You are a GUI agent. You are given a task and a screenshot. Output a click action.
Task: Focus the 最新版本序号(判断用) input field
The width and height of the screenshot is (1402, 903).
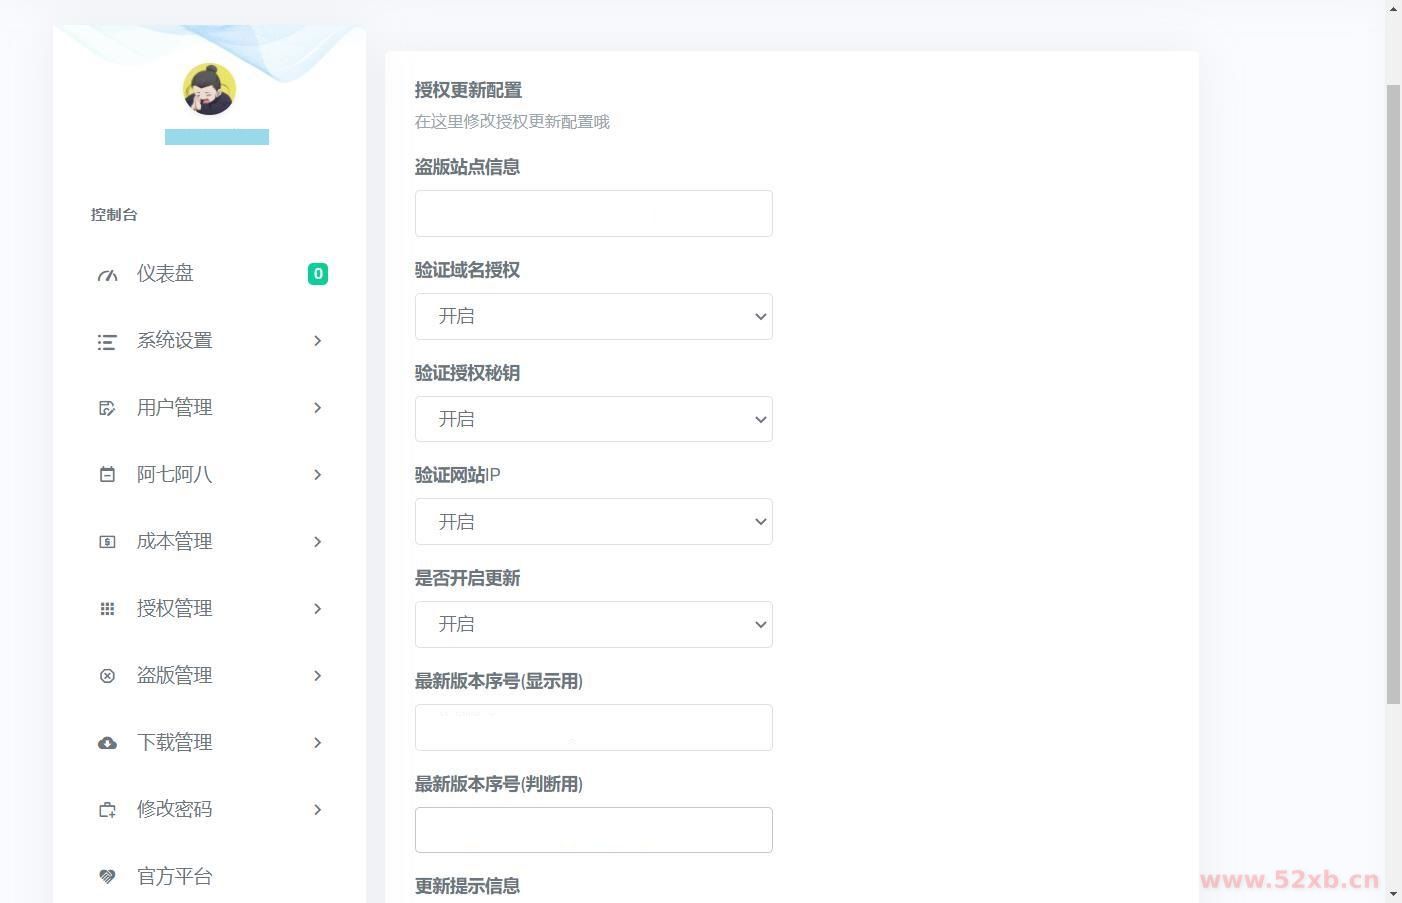pos(593,830)
